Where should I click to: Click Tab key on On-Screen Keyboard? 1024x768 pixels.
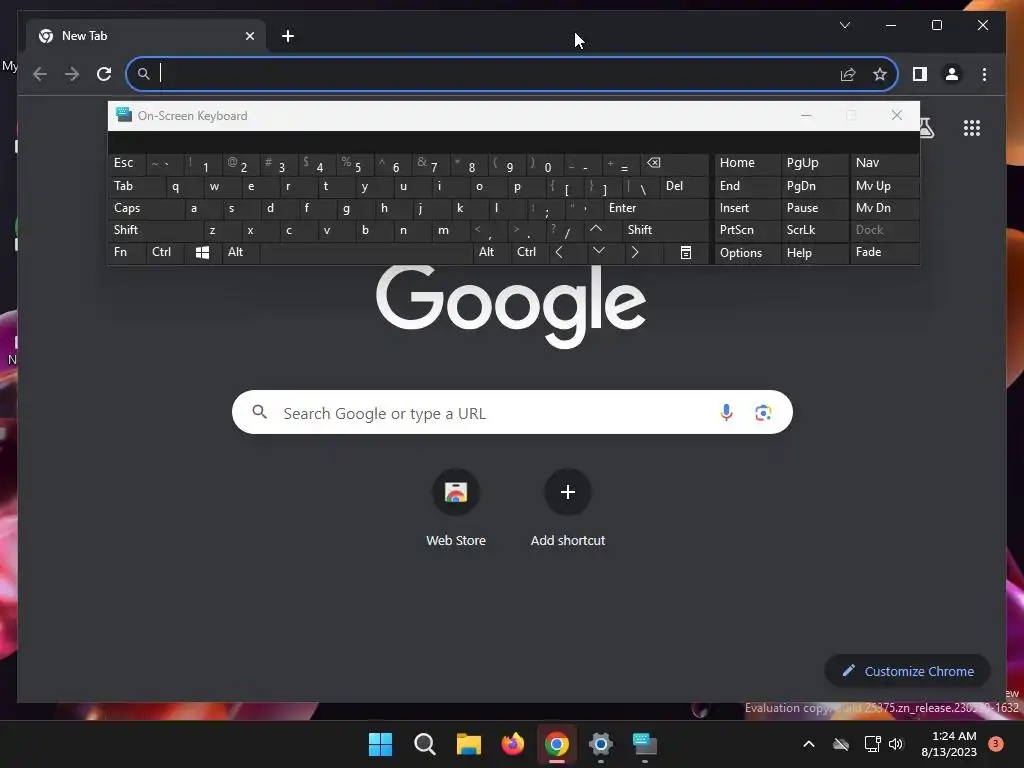pyautogui.click(x=136, y=186)
